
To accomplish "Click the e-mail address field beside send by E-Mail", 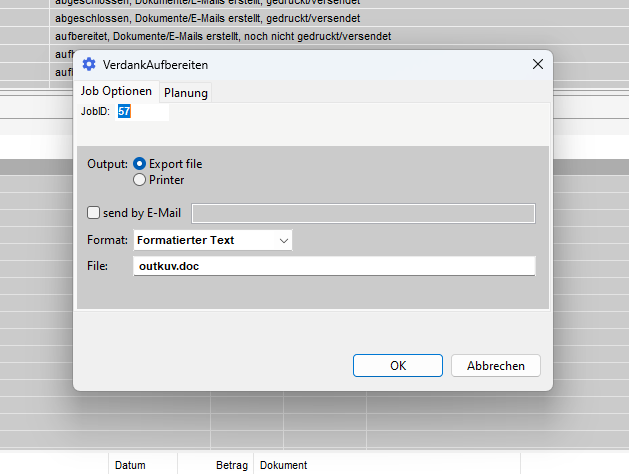I will click(x=363, y=213).
